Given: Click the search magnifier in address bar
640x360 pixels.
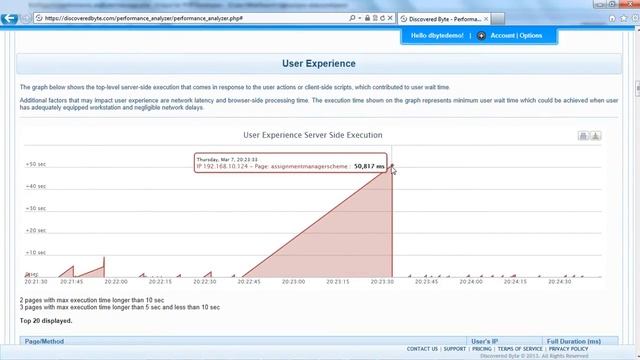Looking at the screenshot, I should (x=352, y=18).
